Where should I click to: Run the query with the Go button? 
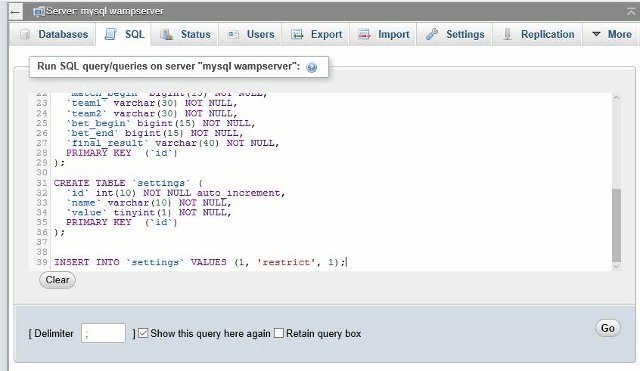click(x=608, y=328)
